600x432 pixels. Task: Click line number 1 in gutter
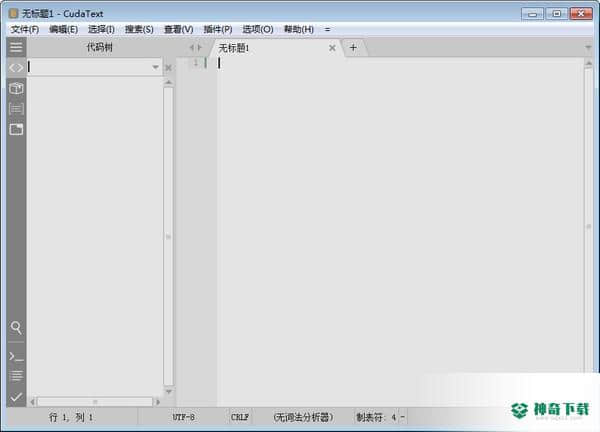tap(196, 62)
